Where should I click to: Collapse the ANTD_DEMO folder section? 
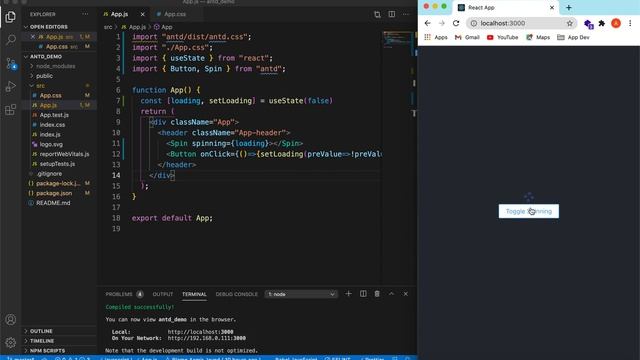59,57
